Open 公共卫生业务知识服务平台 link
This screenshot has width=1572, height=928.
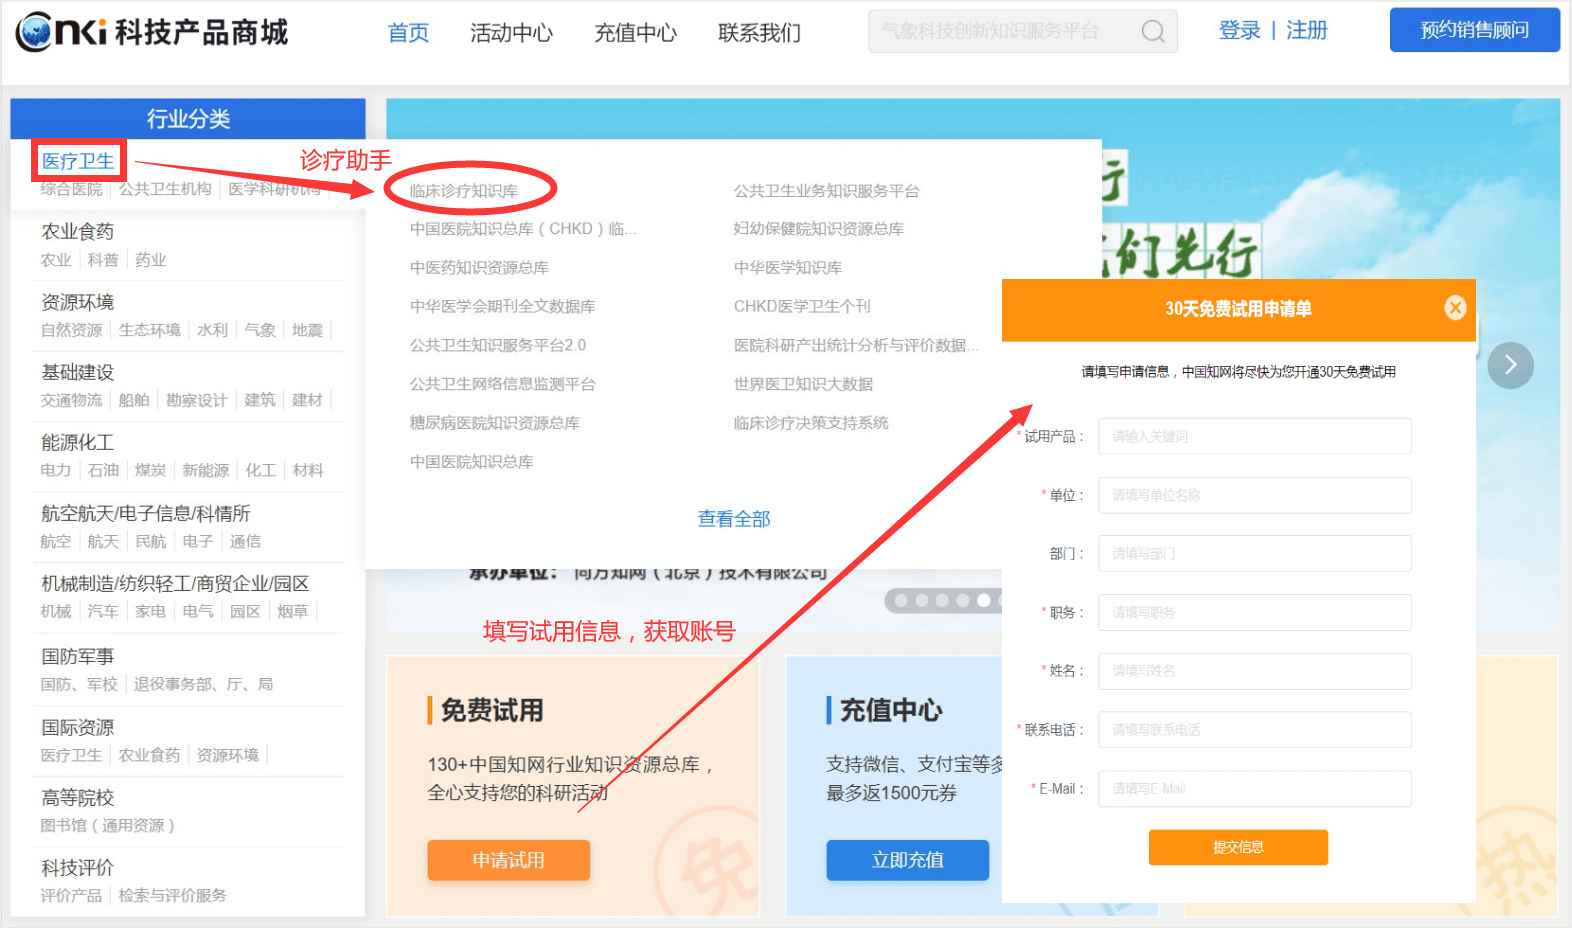(827, 190)
